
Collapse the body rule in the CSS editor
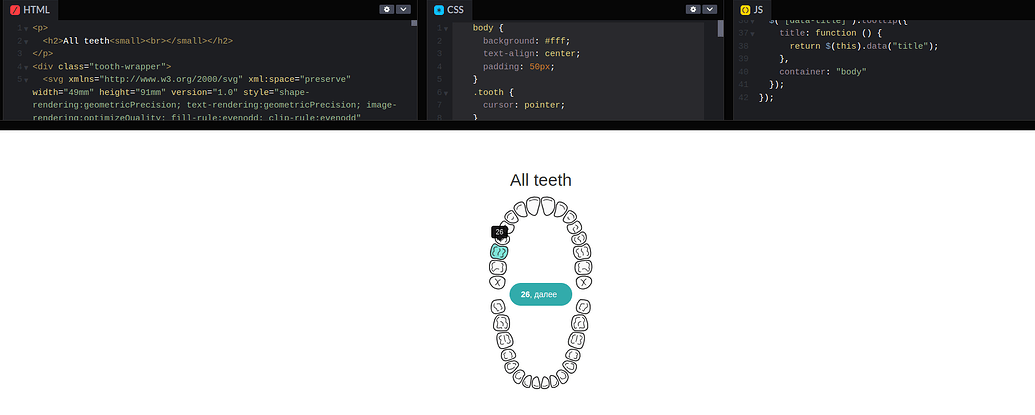coord(444,28)
